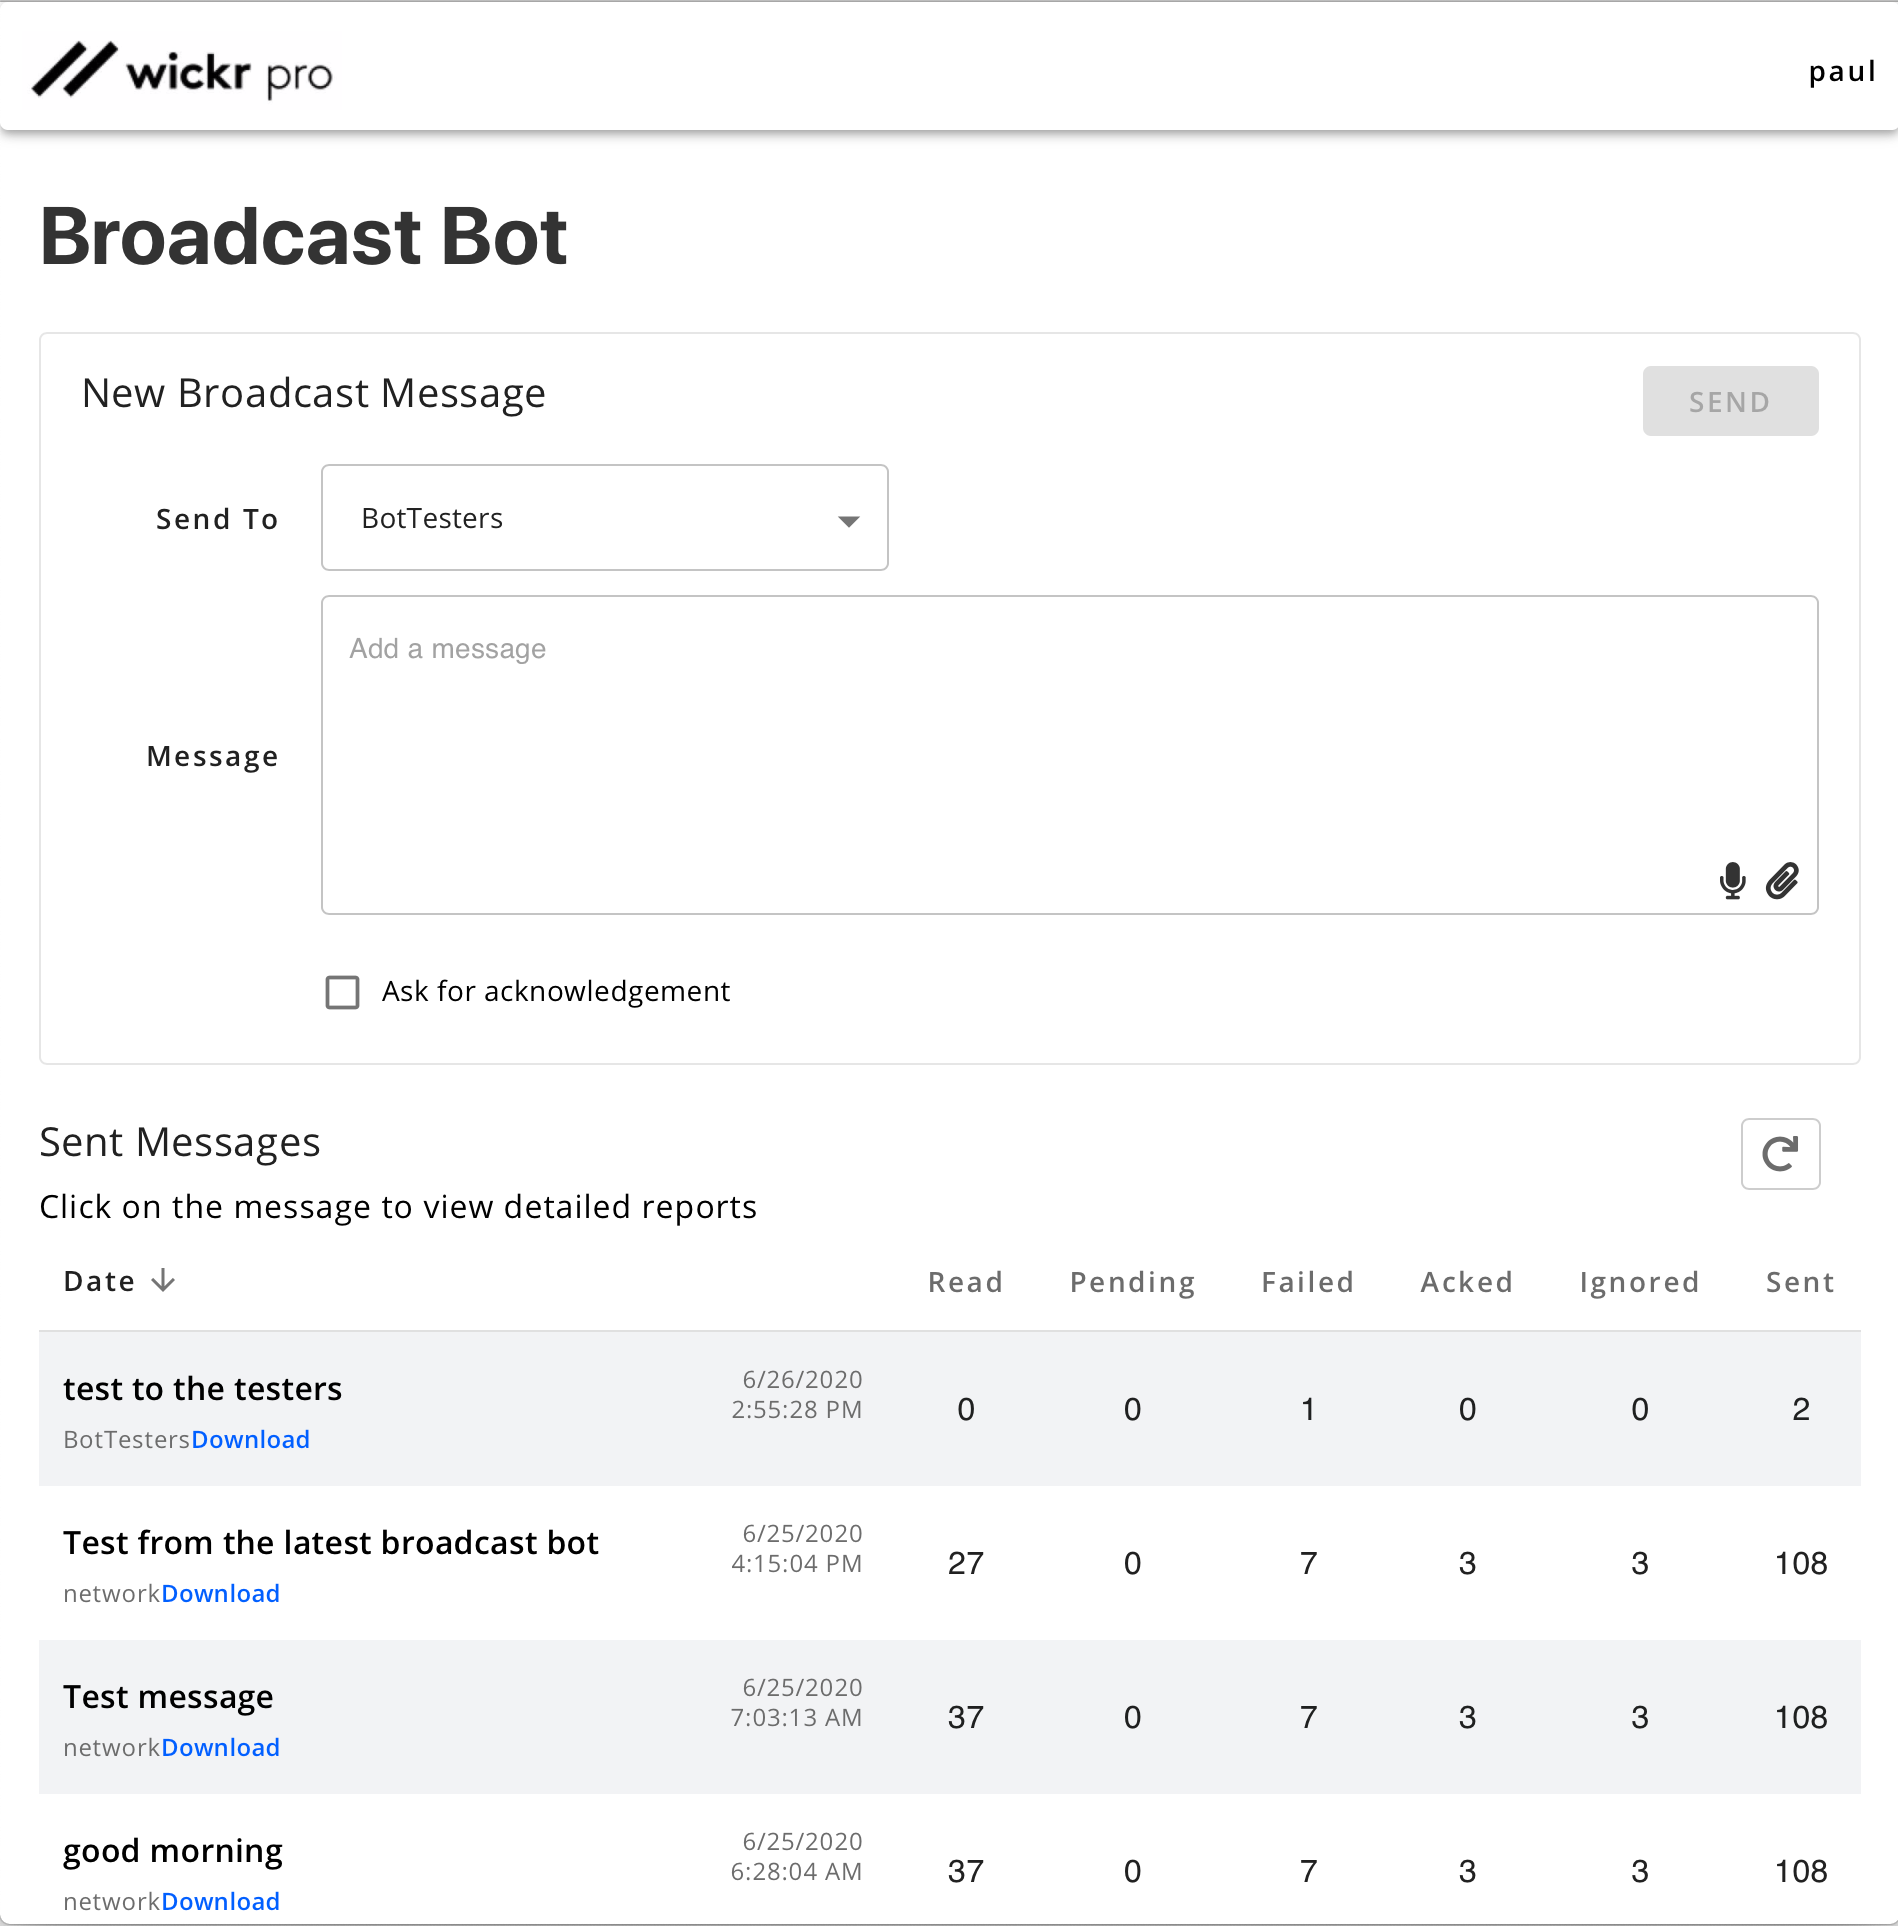
Task: Click the Broadcast Bot heading
Action: click(304, 237)
